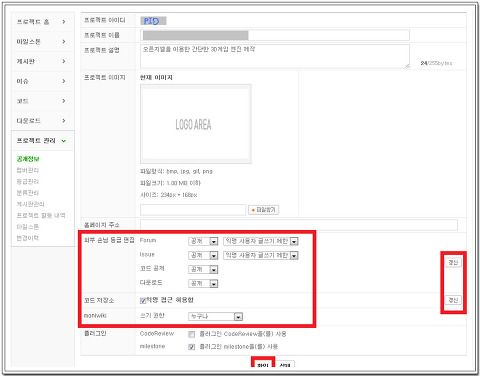Open 변경이력 submenu link

[x=28, y=238]
